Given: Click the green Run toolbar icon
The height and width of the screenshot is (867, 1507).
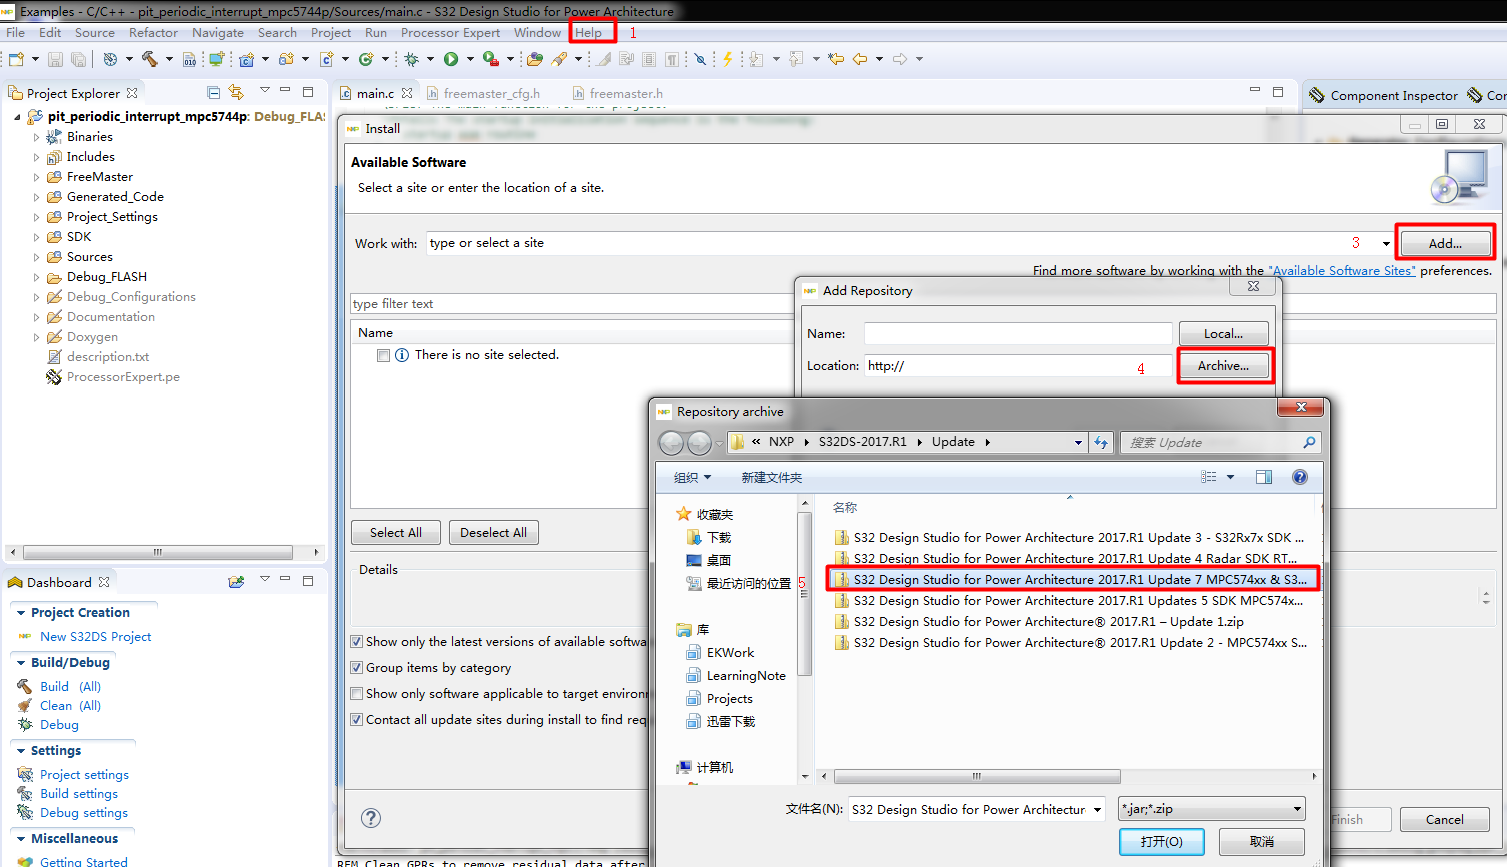Looking at the screenshot, I should point(451,59).
